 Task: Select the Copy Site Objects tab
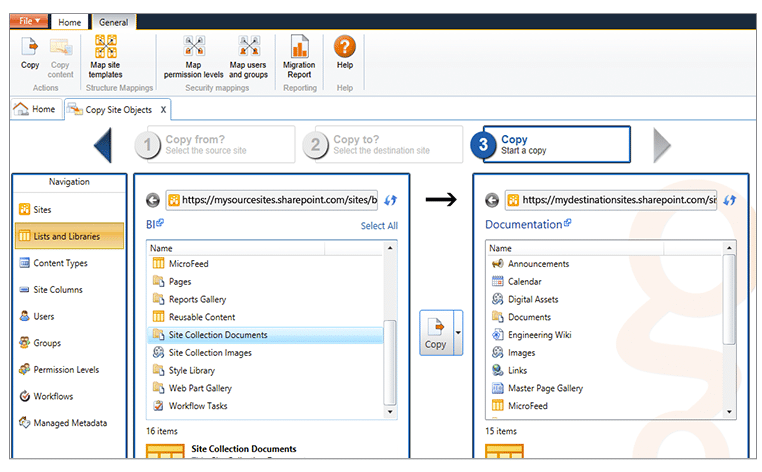coord(118,110)
